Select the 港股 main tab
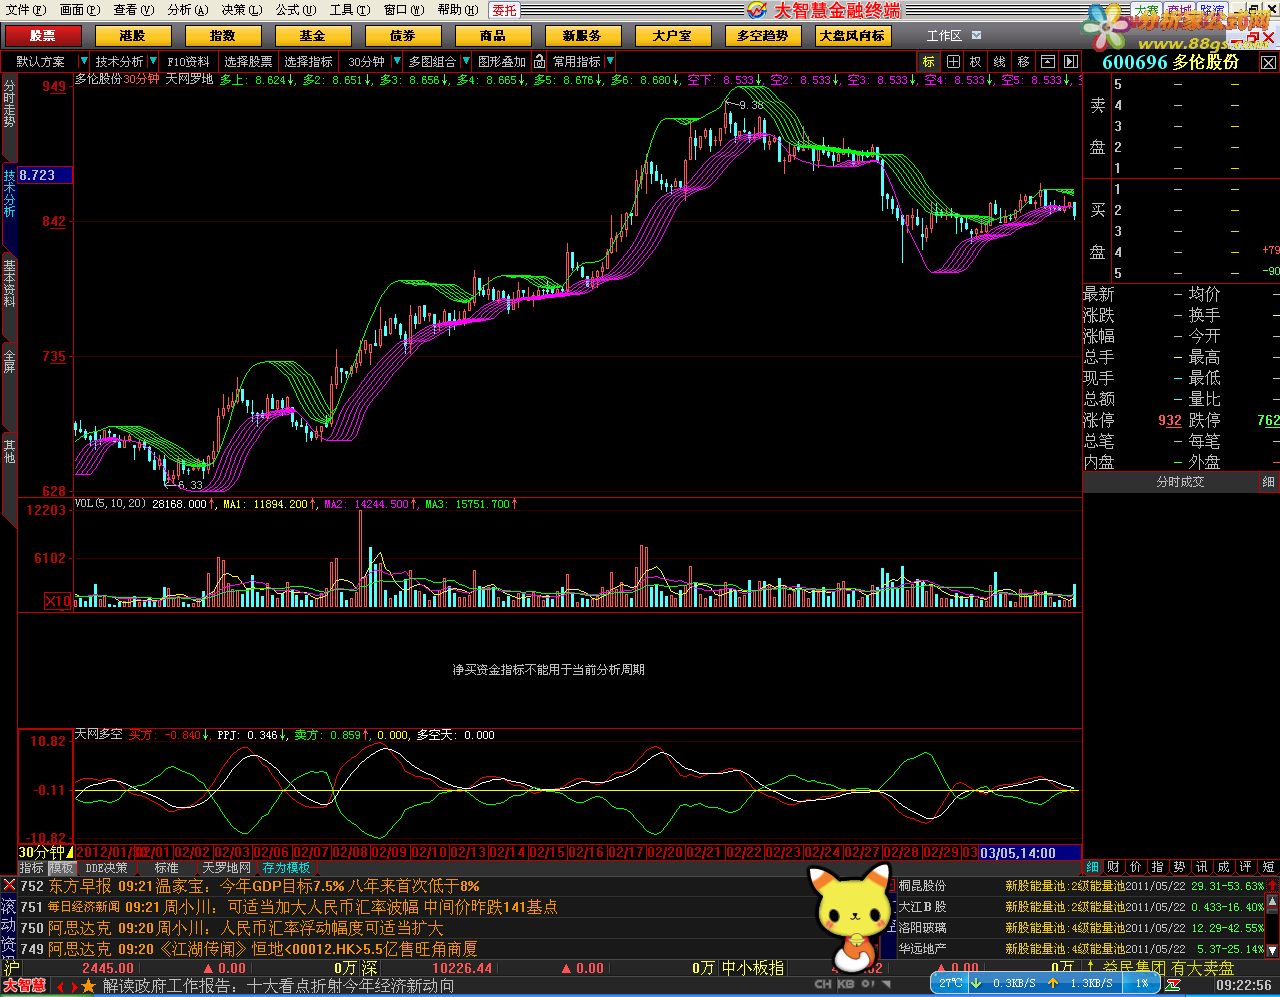1280x997 pixels. [x=133, y=36]
